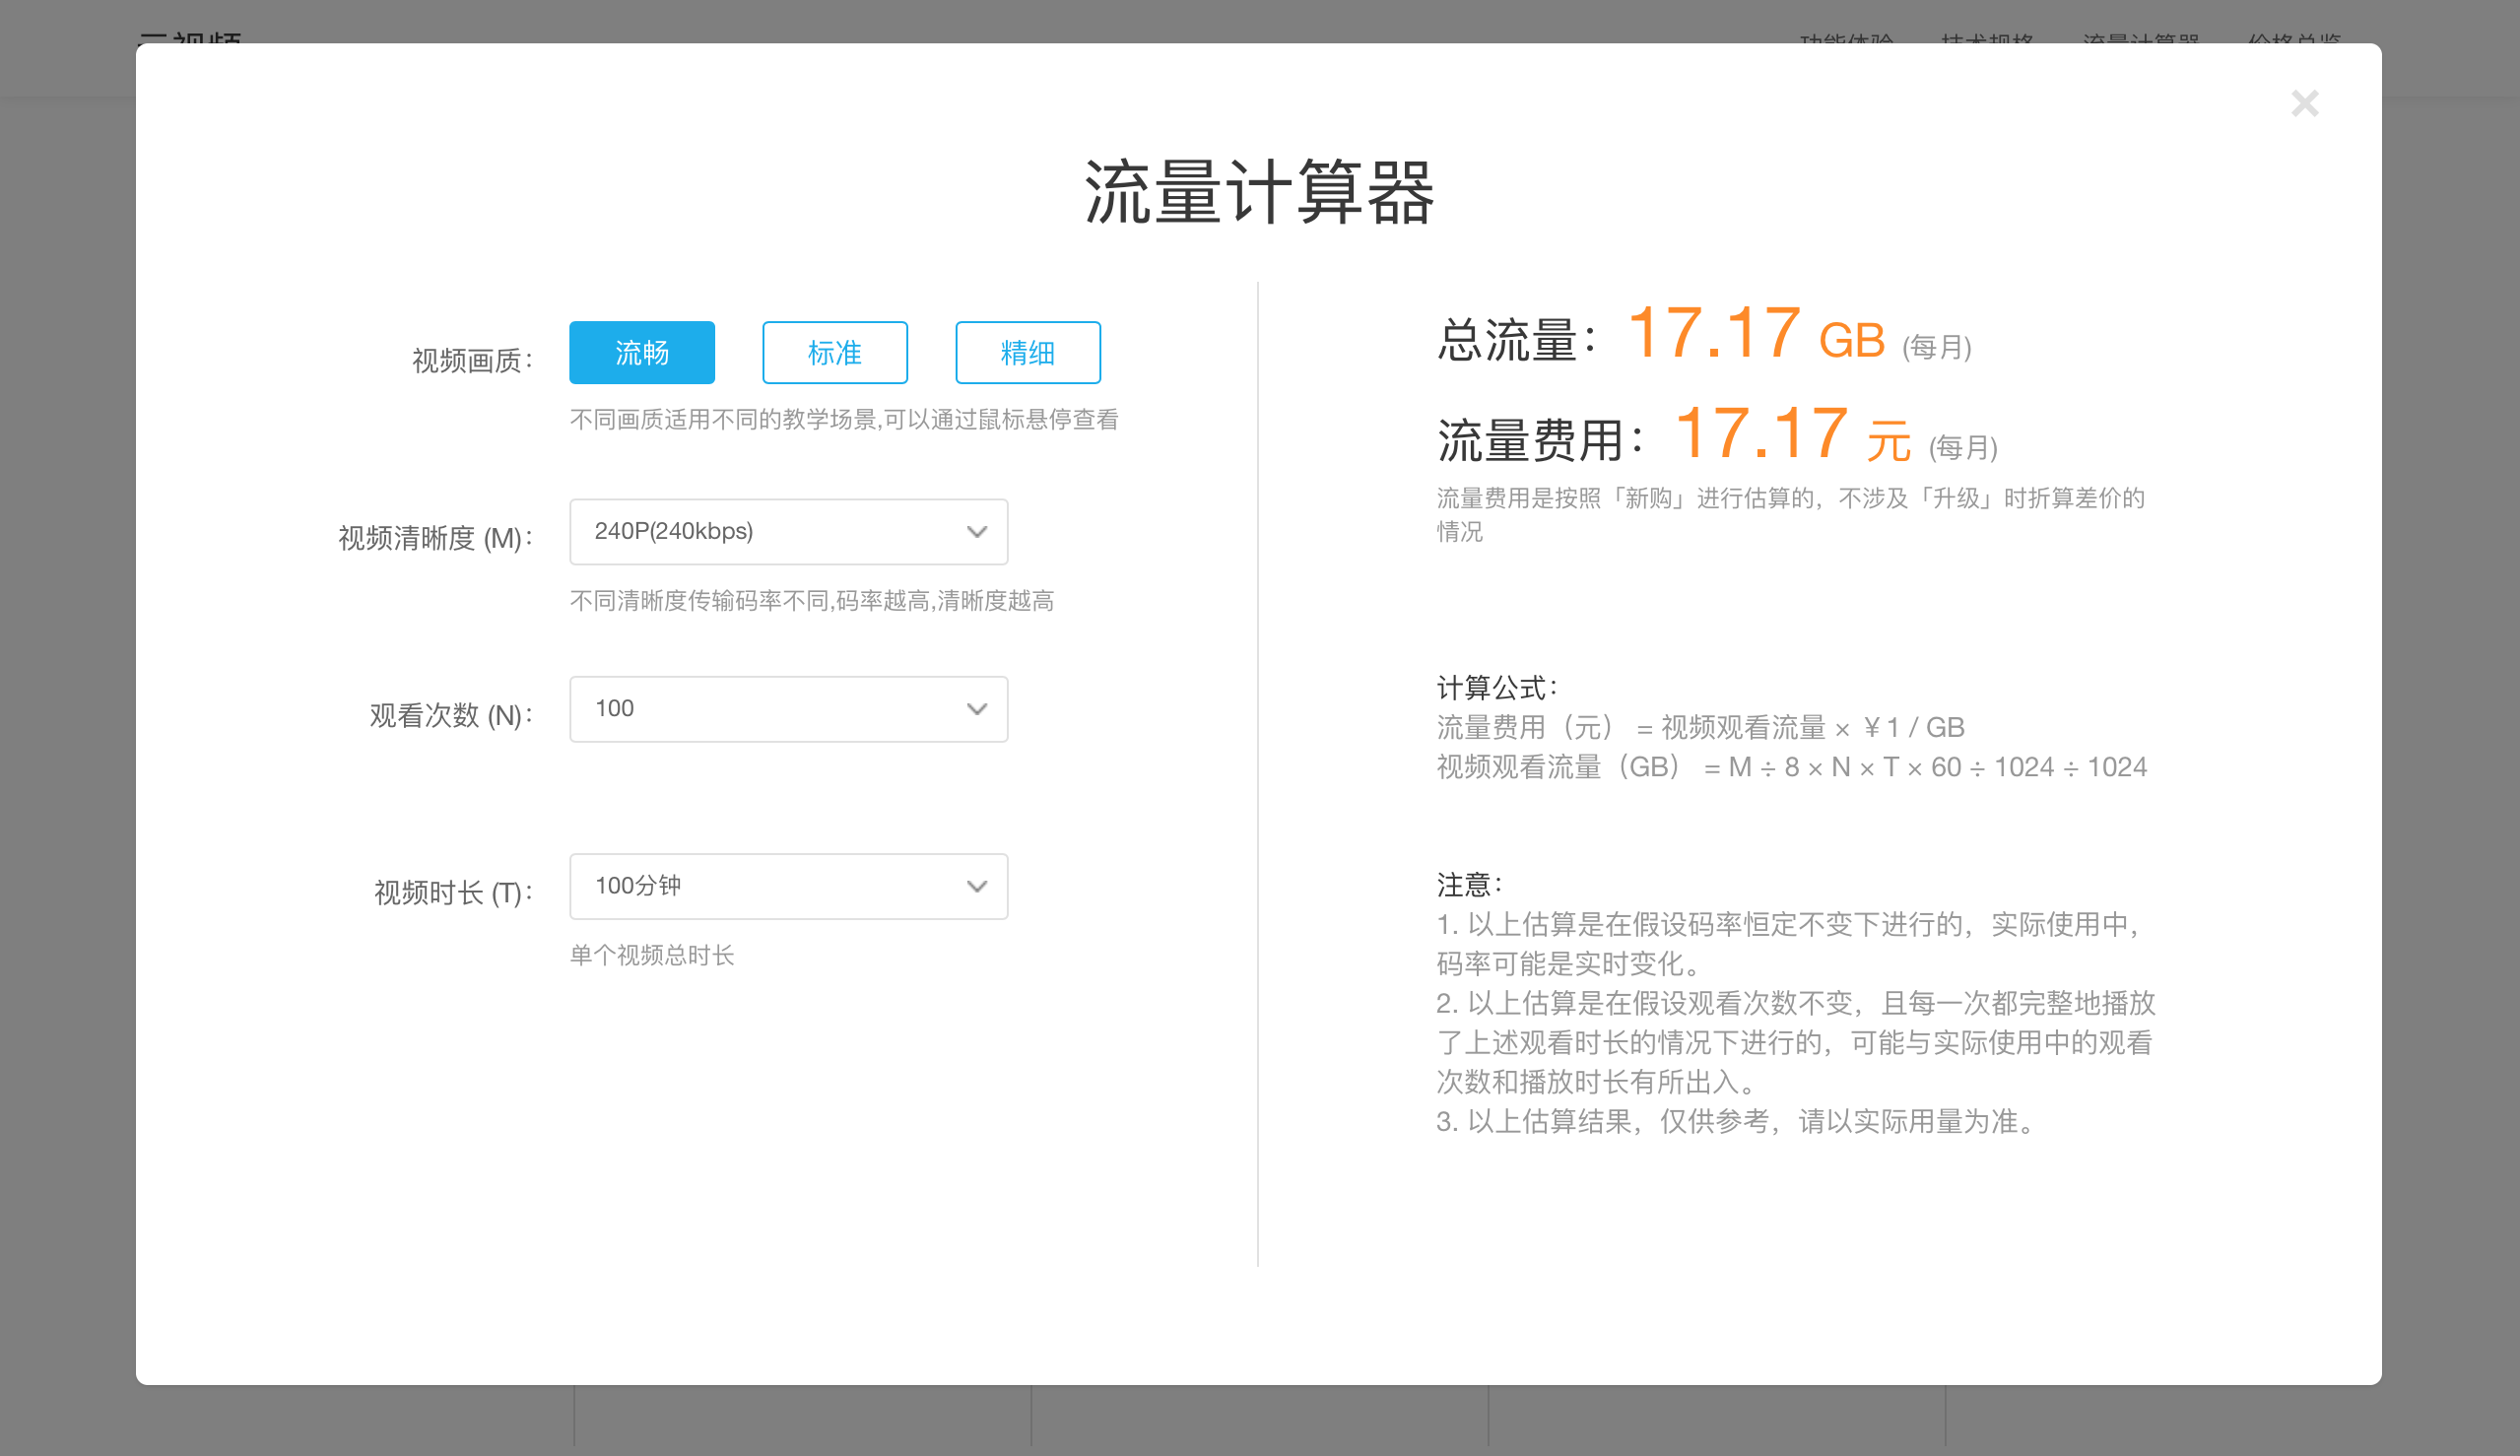Click the chevron arrow in 视频时长 field
This screenshot has height=1456, width=2520.
click(x=976, y=886)
